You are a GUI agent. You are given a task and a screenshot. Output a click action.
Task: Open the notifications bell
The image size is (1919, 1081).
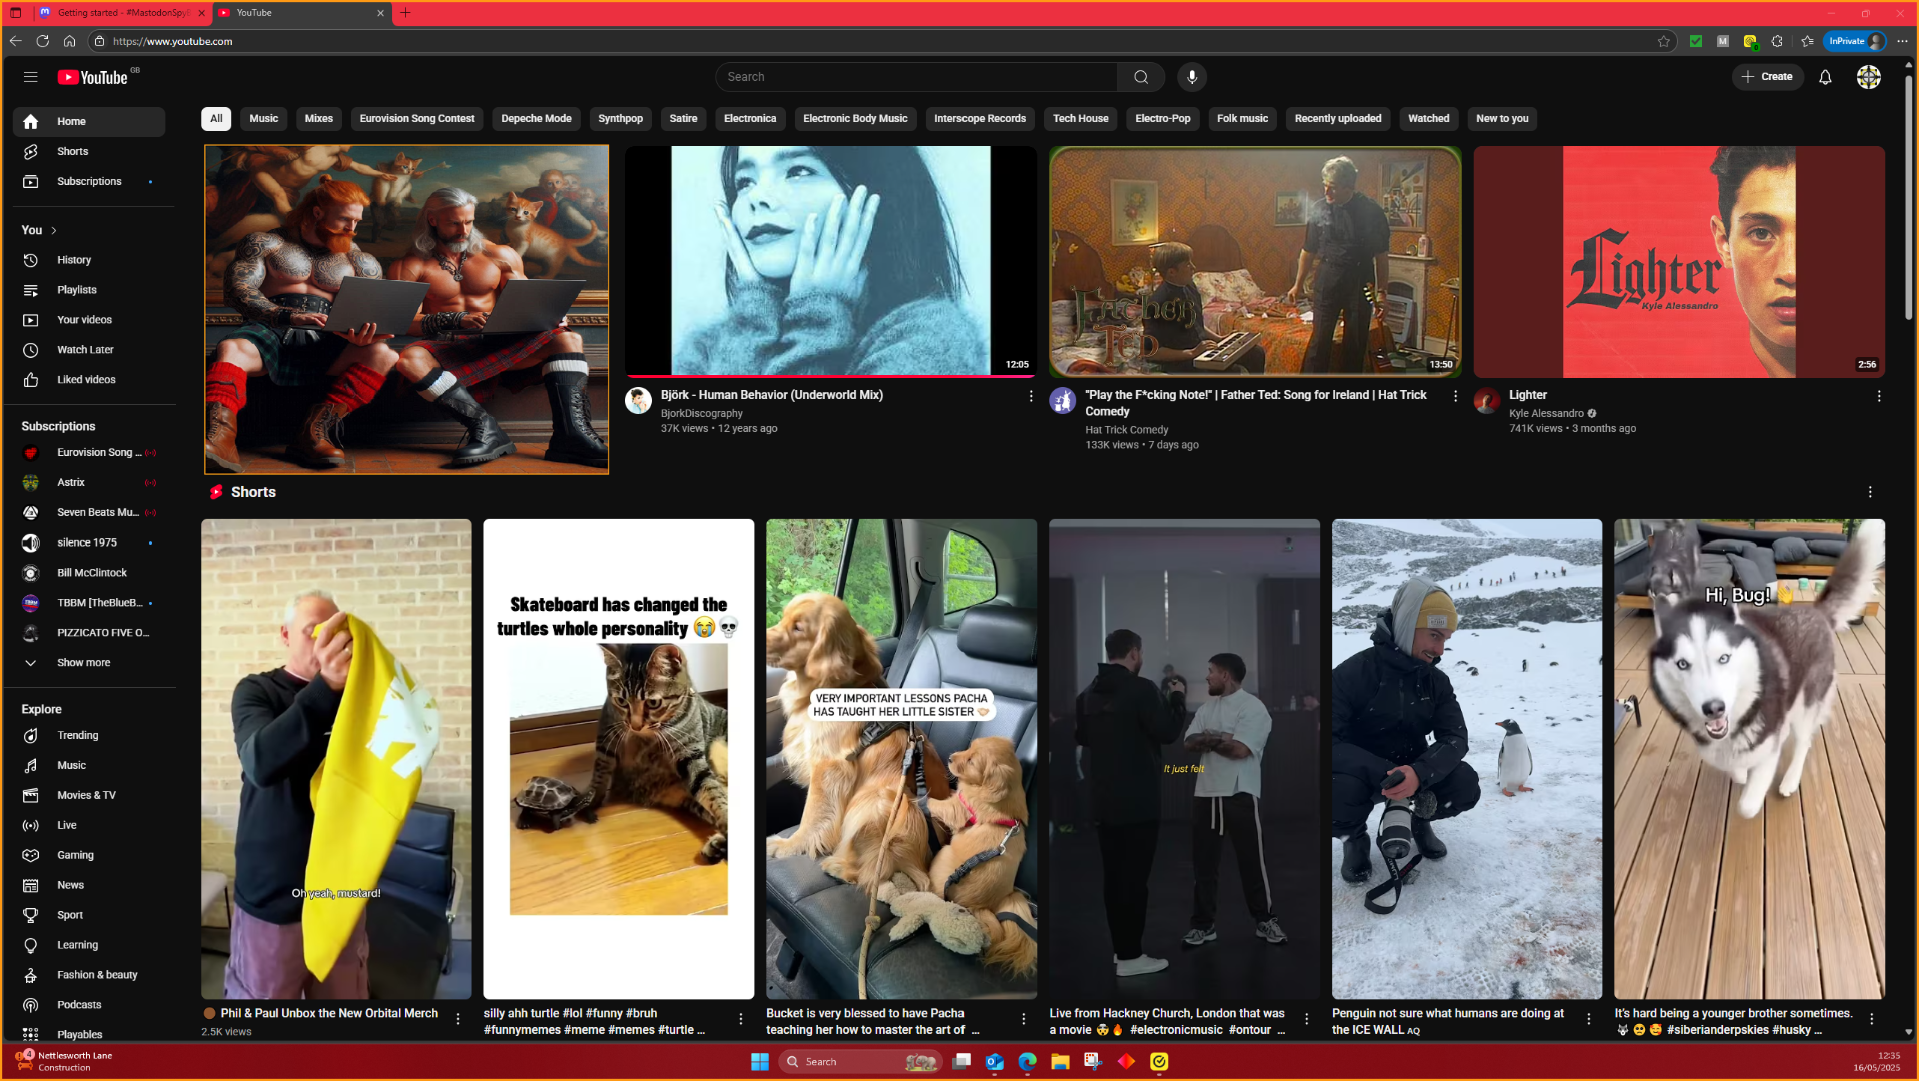click(x=1824, y=77)
